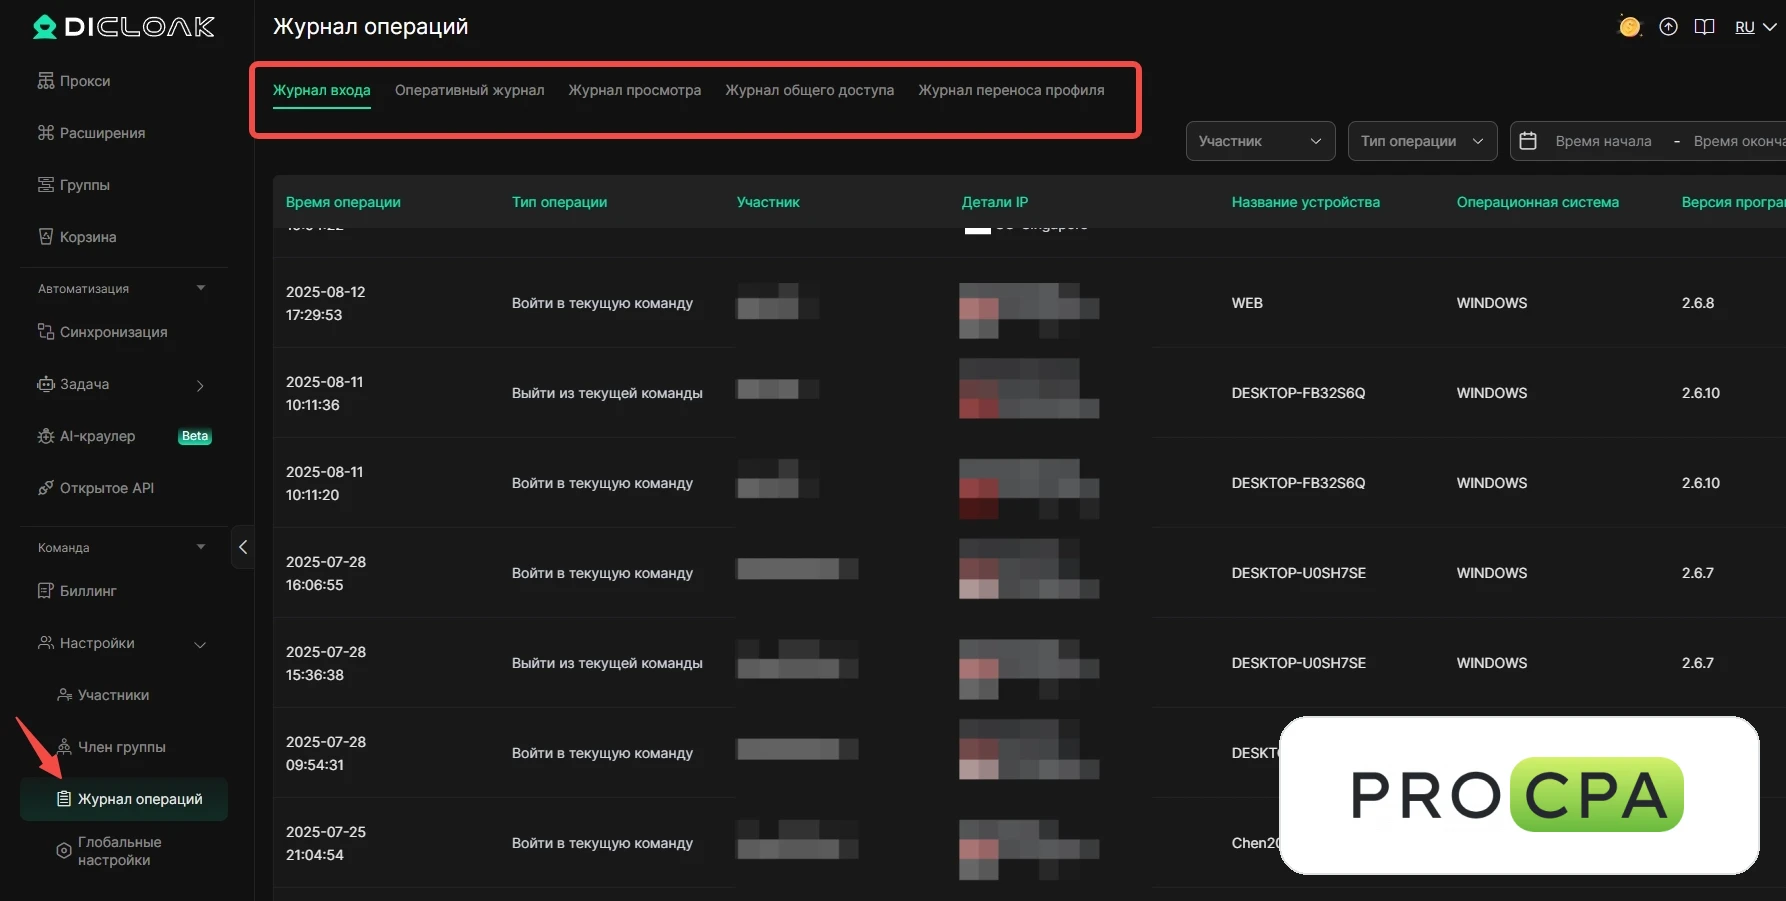This screenshot has height=901, width=1786.
Task: Open the Участник filter dropdown
Action: [x=1260, y=141]
